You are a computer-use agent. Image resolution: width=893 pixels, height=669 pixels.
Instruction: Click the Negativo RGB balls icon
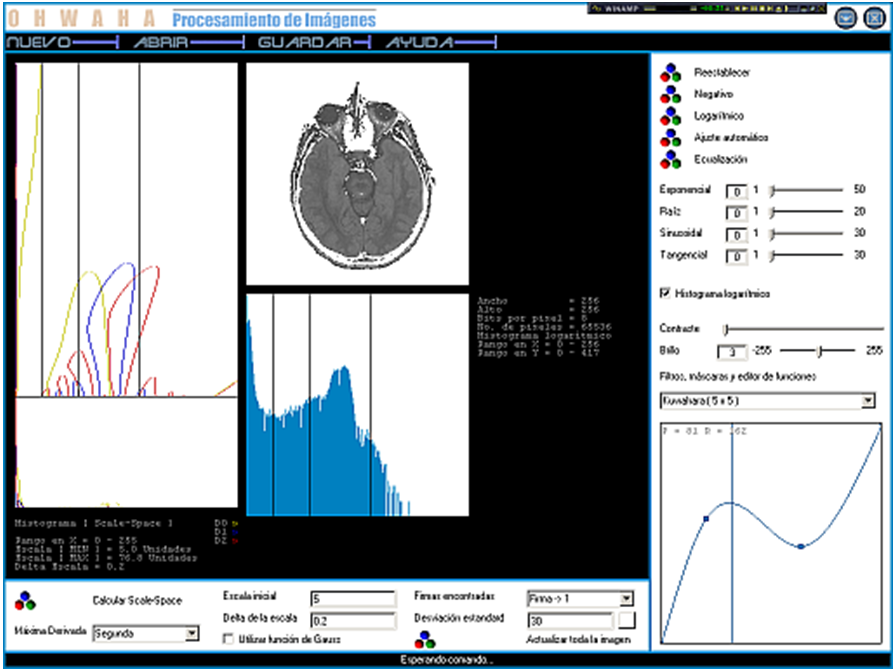click(x=670, y=95)
